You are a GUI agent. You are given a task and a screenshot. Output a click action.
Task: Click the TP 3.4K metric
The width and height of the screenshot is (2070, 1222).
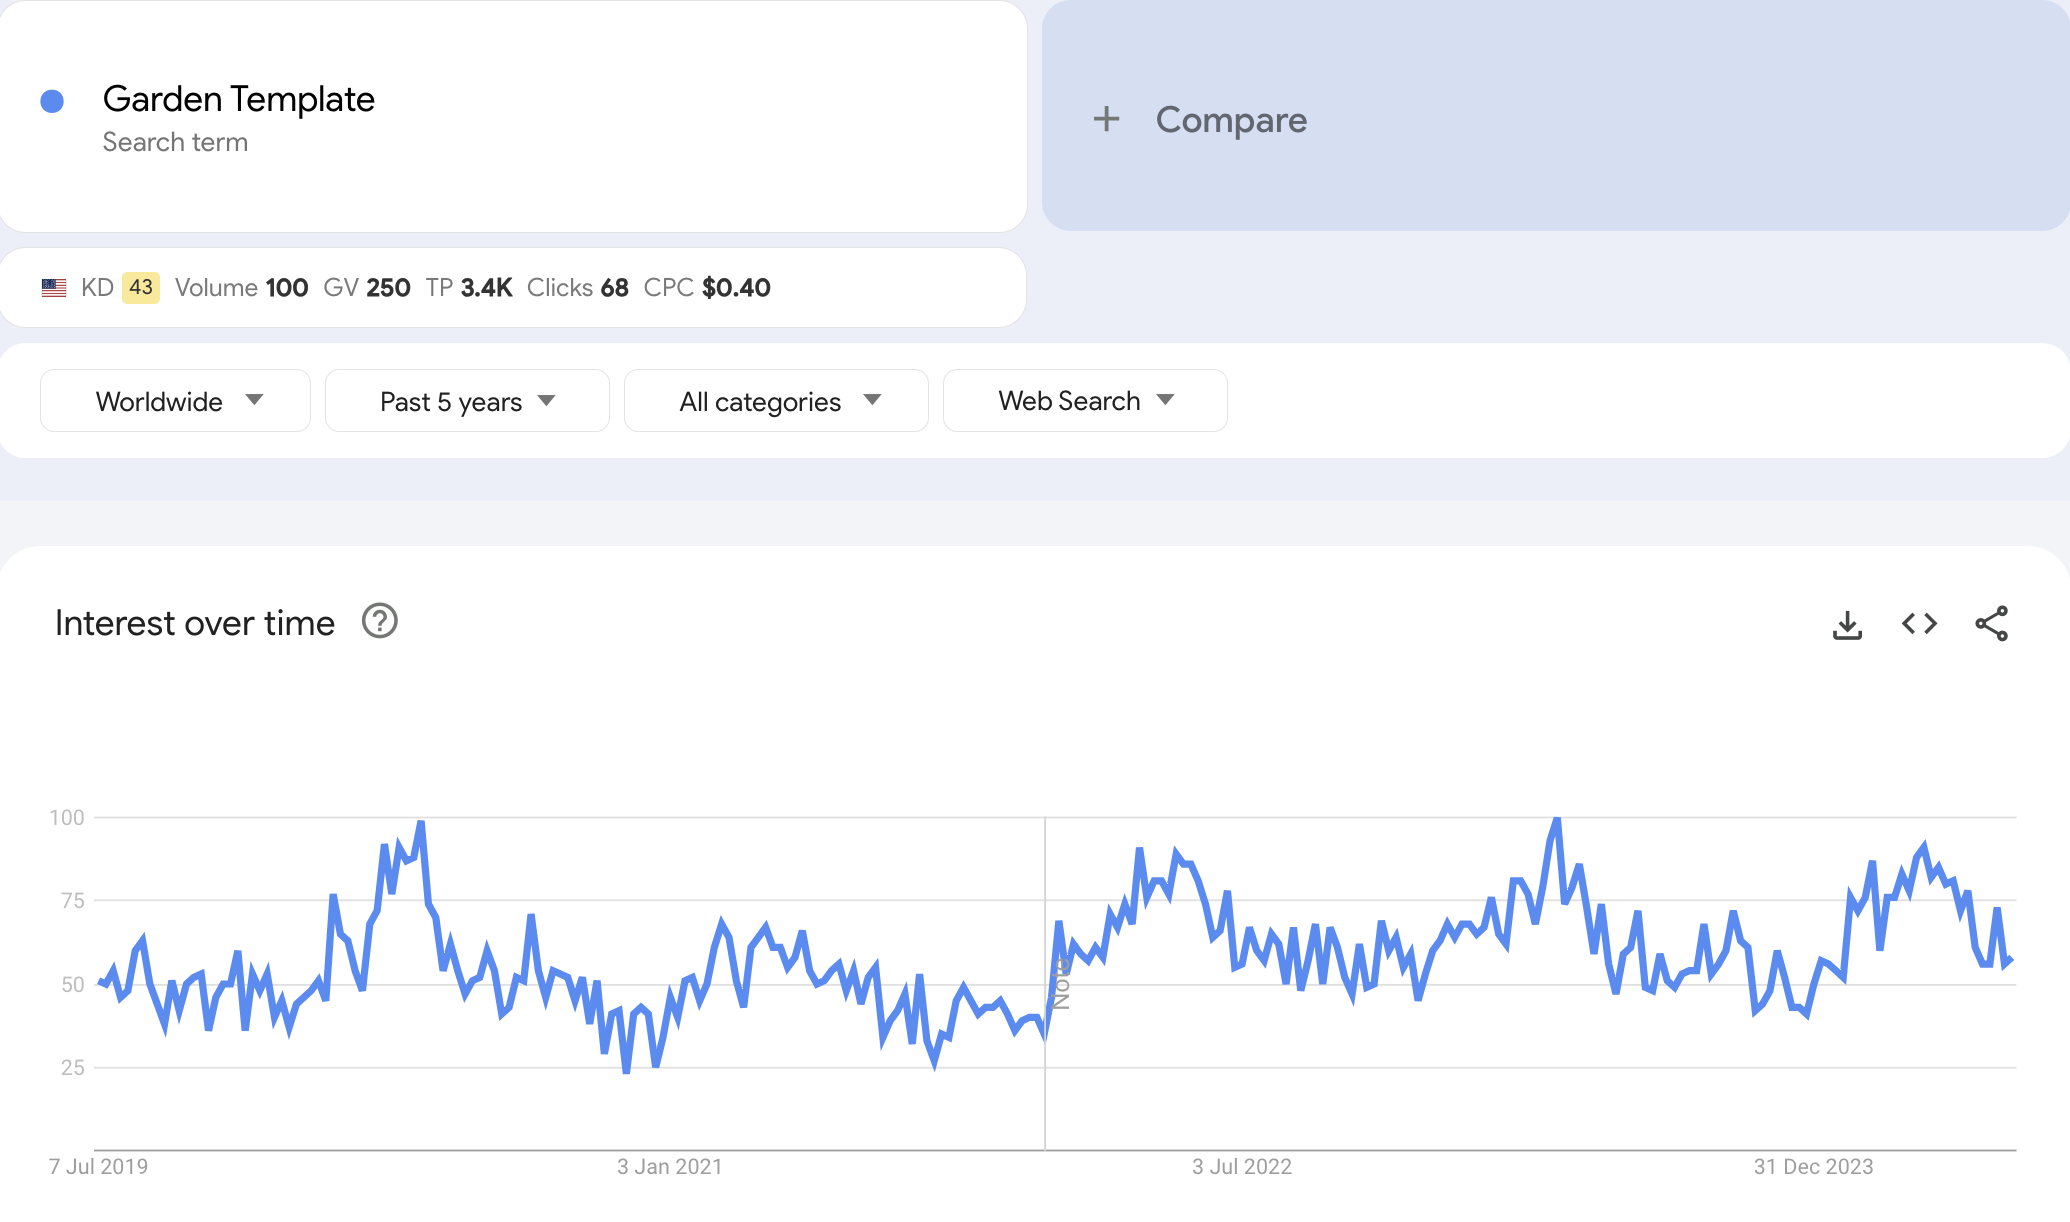[x=468, y=288]
